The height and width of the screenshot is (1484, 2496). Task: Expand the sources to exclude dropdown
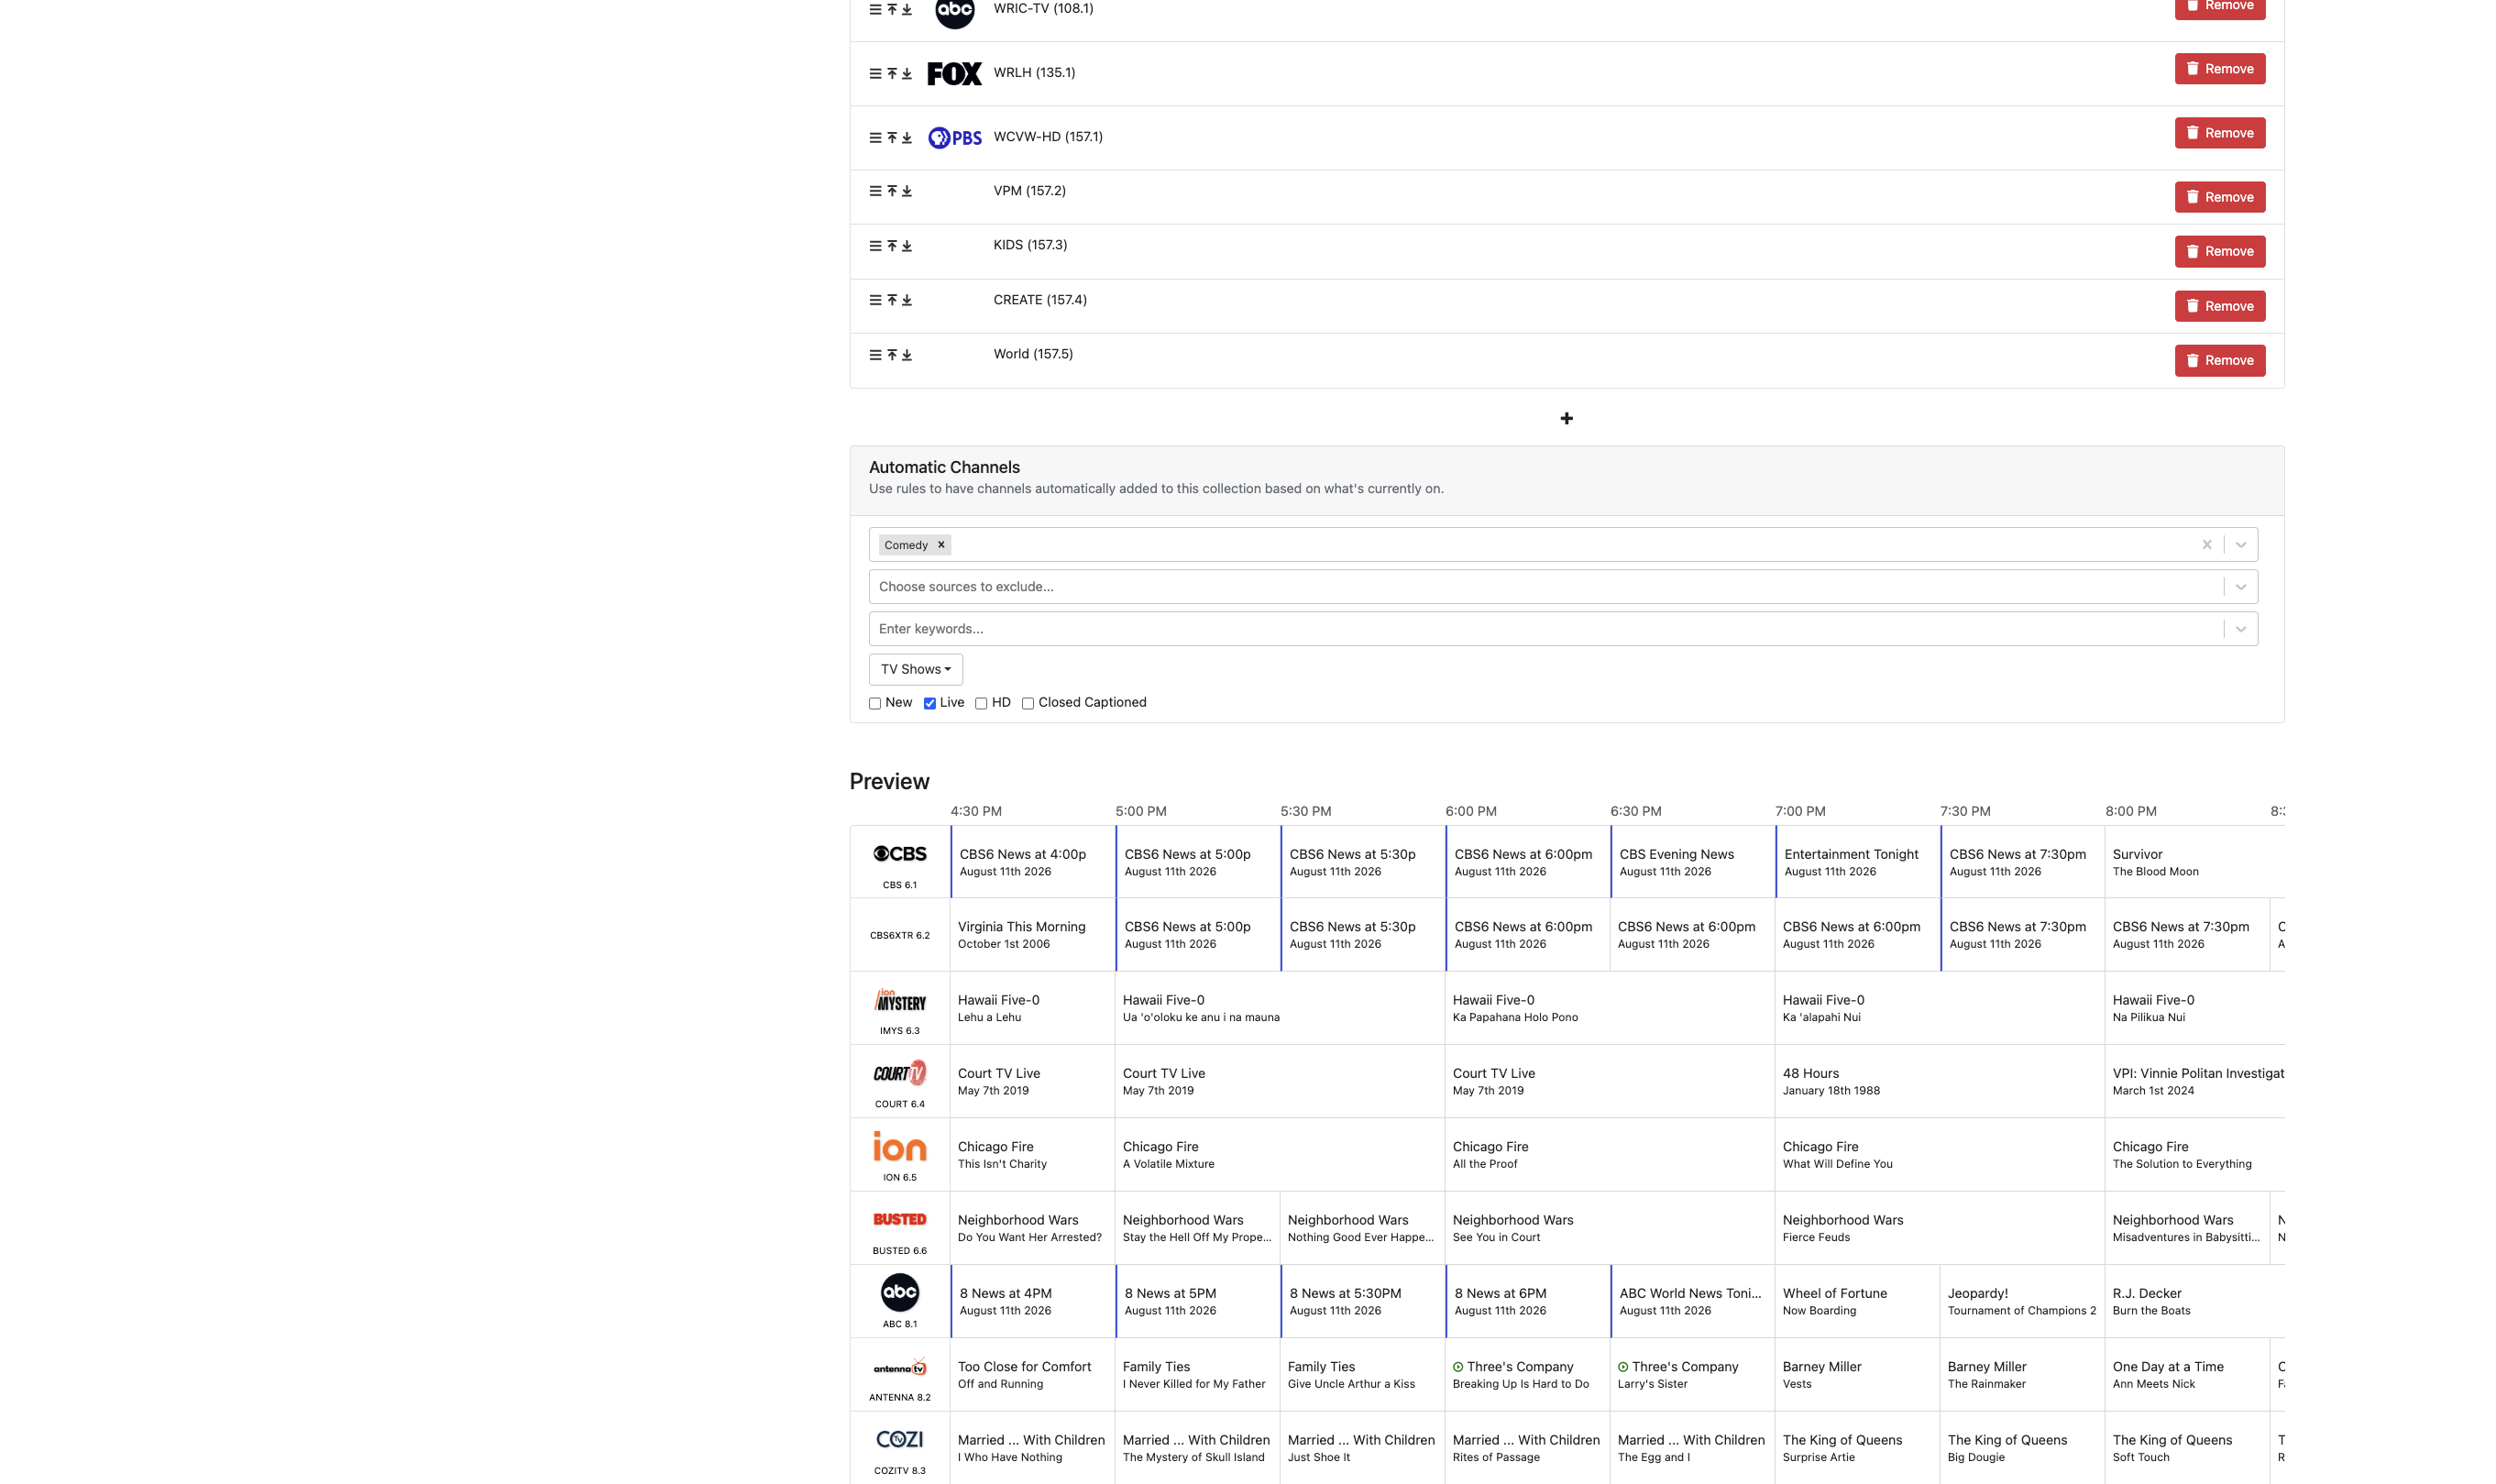(2240, 587)
